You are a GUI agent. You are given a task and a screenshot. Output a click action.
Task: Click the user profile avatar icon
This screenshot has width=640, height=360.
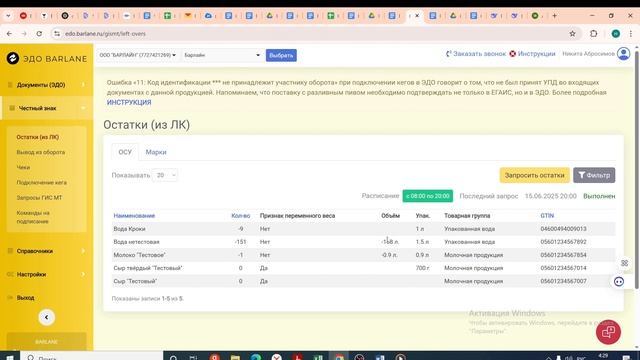623,54
